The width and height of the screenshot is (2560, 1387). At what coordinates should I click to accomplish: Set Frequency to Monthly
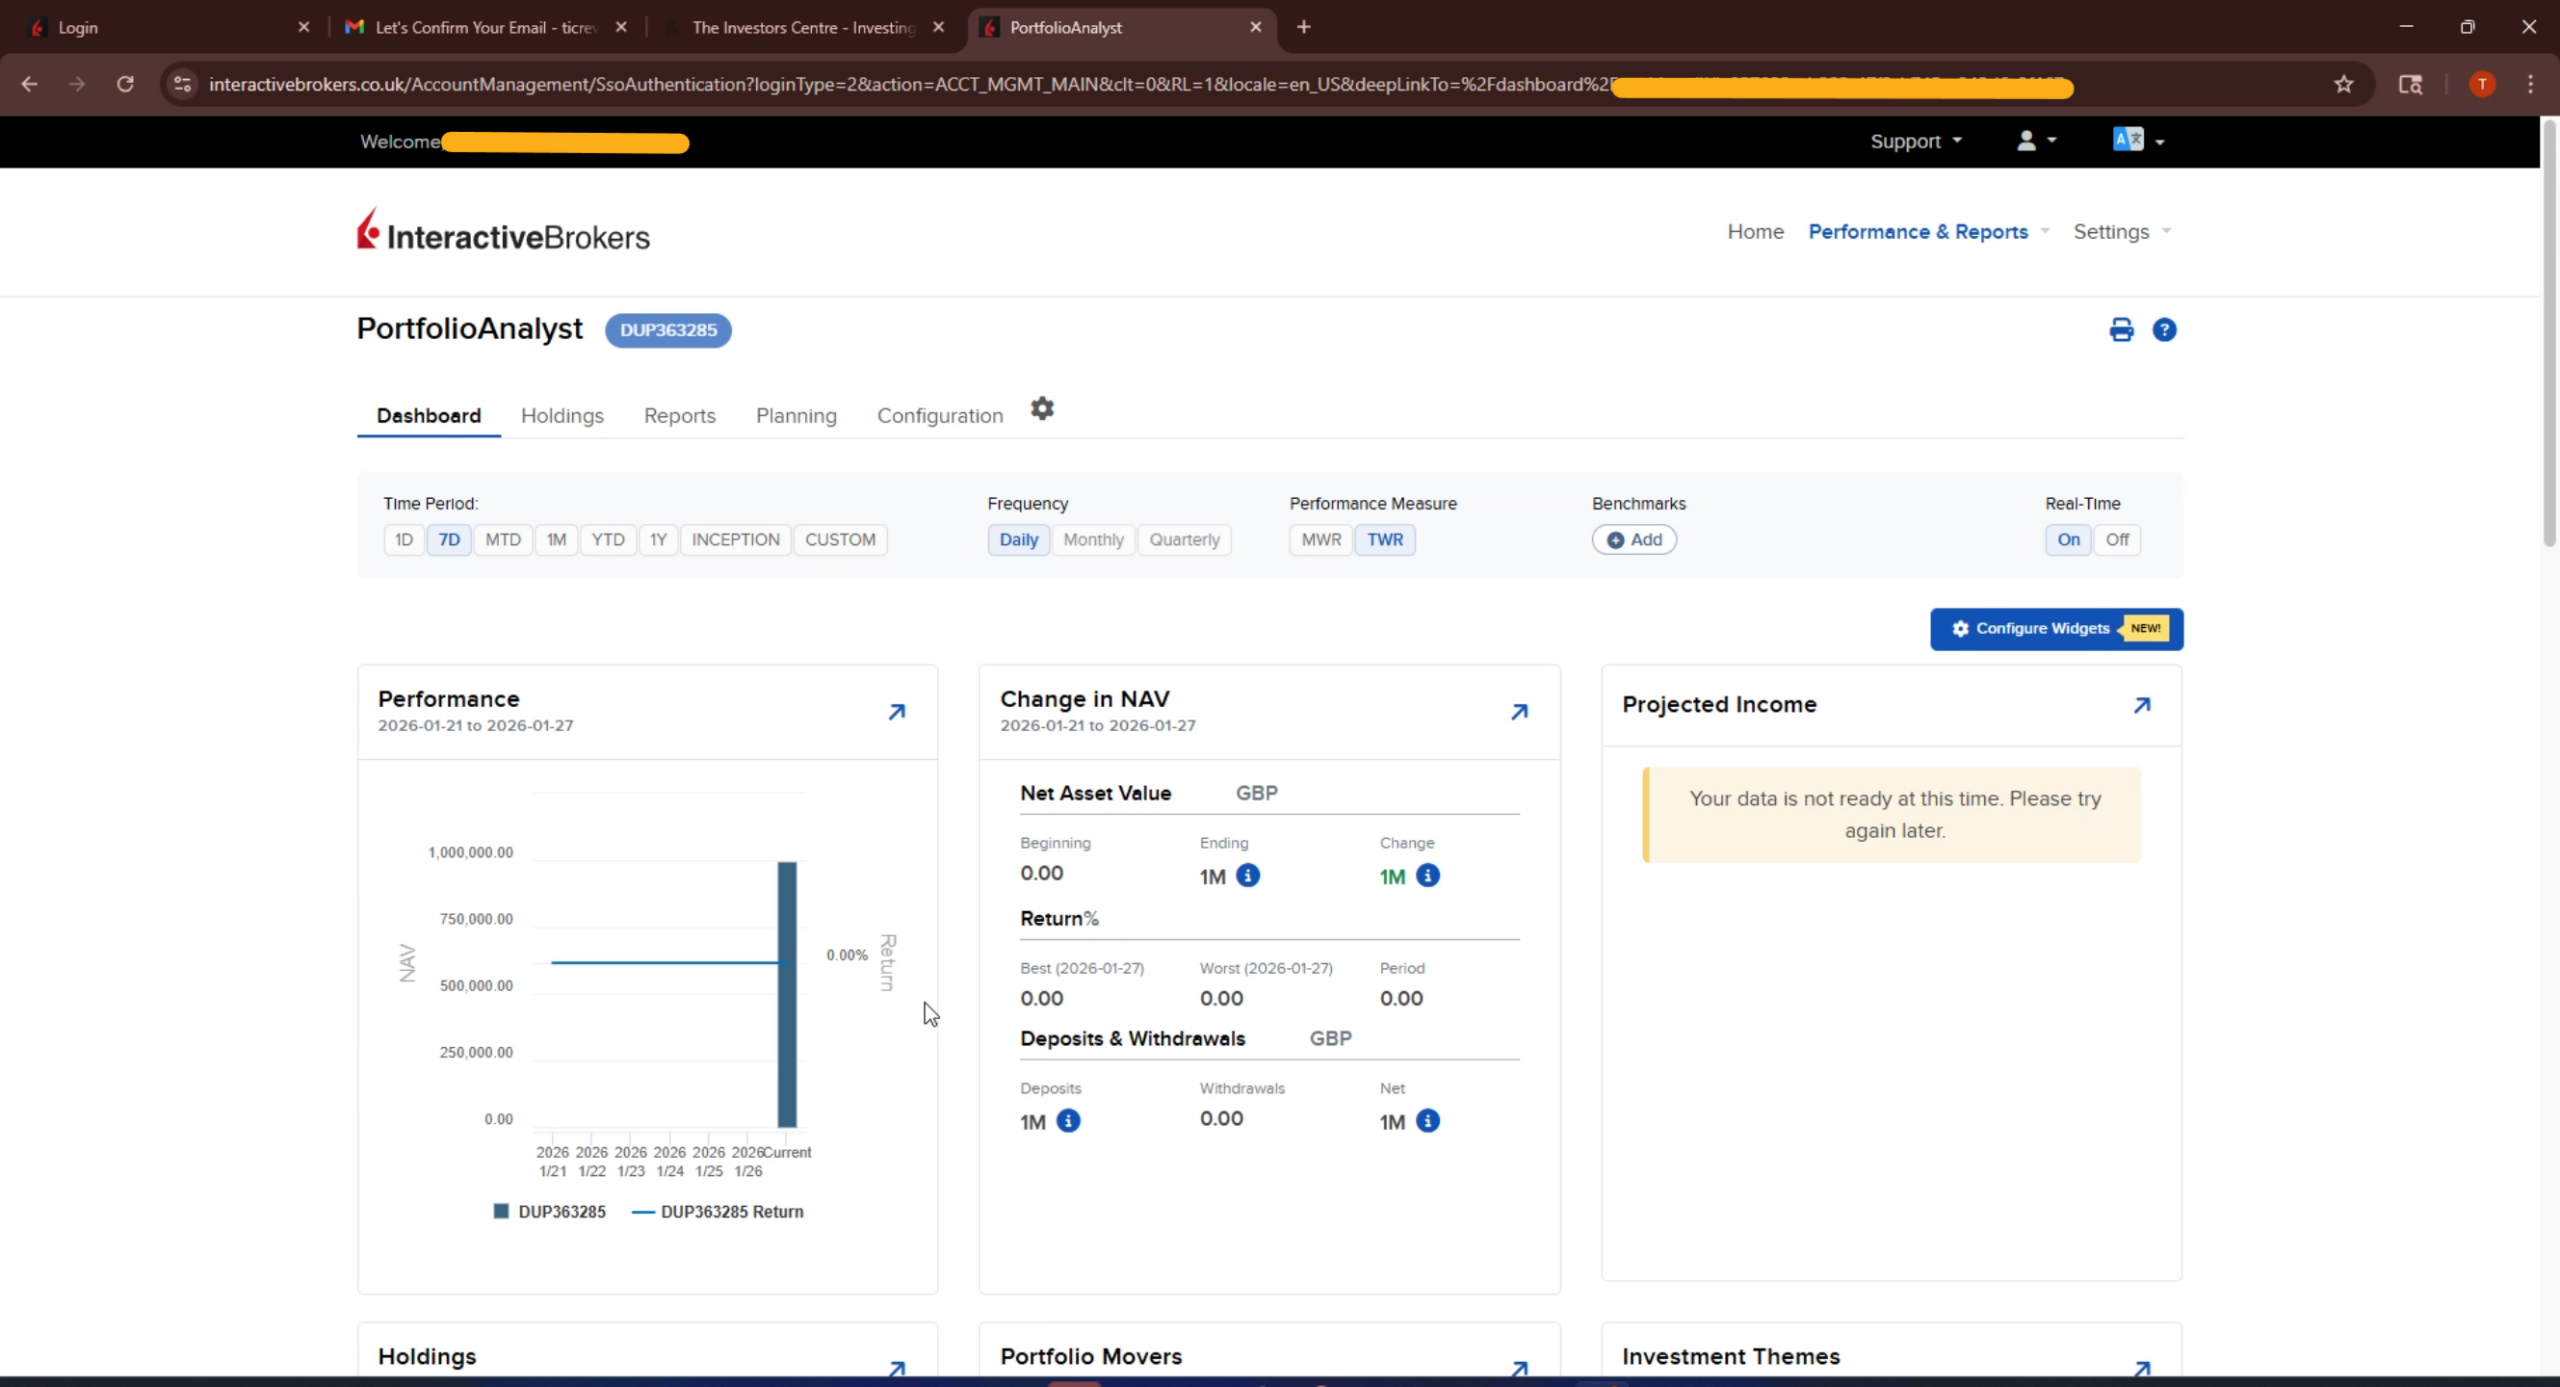click(x=1092, y=540)
